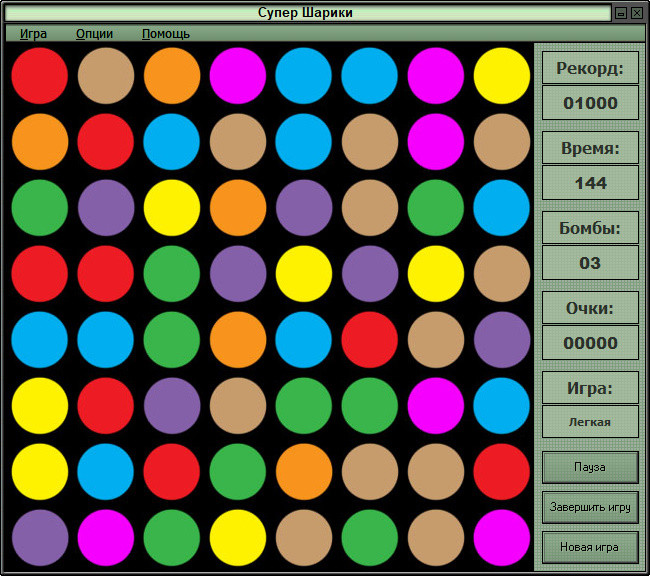Click the Очки: label

590,308
